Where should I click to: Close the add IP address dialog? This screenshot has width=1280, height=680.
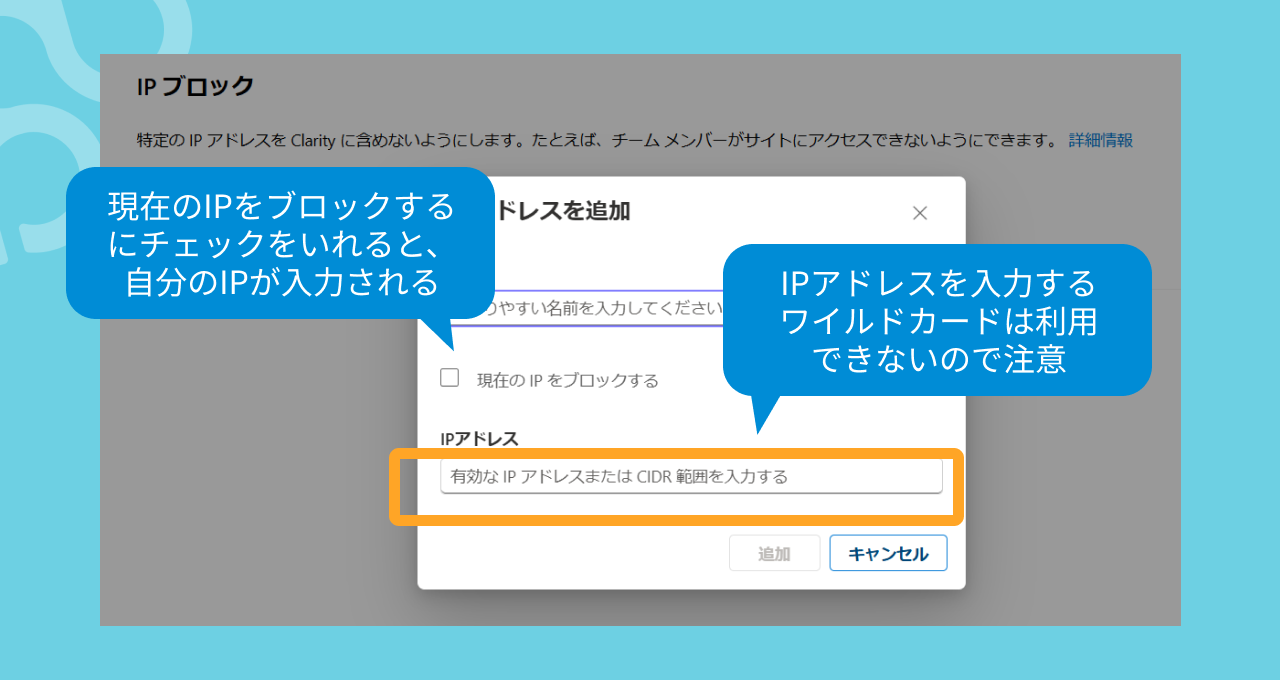point(920,213)
